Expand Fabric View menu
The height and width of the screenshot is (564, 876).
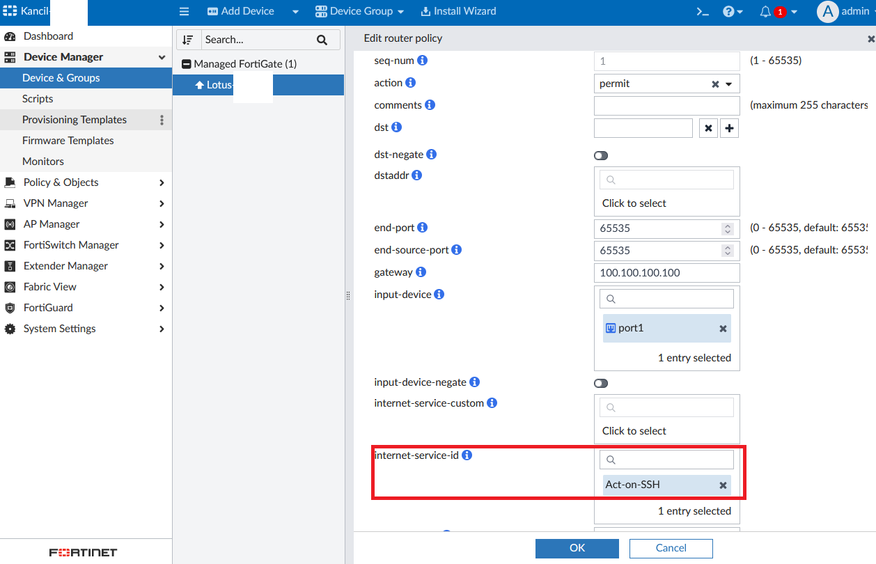click(161, 287)
